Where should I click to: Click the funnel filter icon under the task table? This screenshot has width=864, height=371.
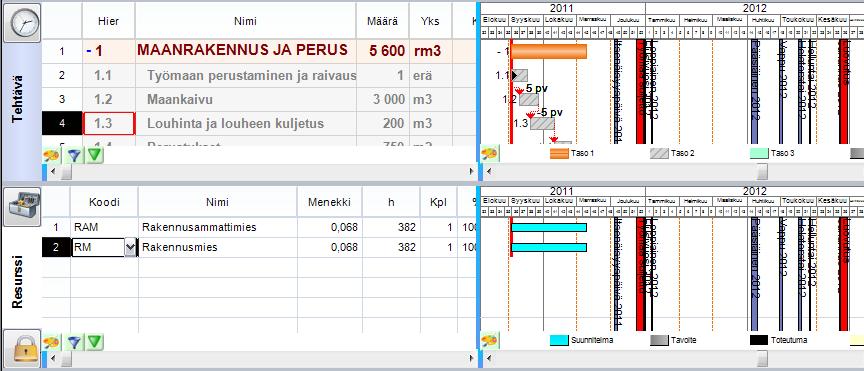(x=73, y=155)
